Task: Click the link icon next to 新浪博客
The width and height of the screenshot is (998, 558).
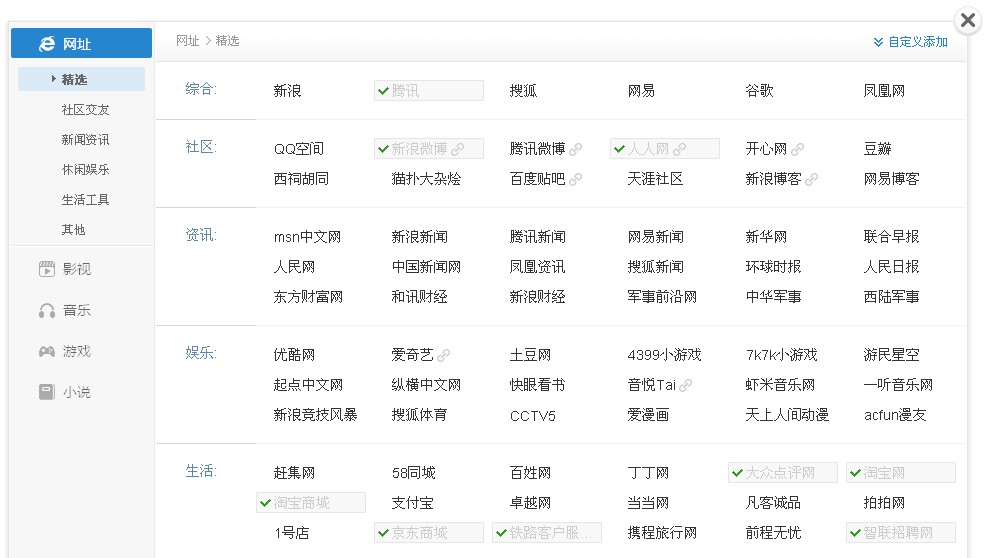Action: 812,179
